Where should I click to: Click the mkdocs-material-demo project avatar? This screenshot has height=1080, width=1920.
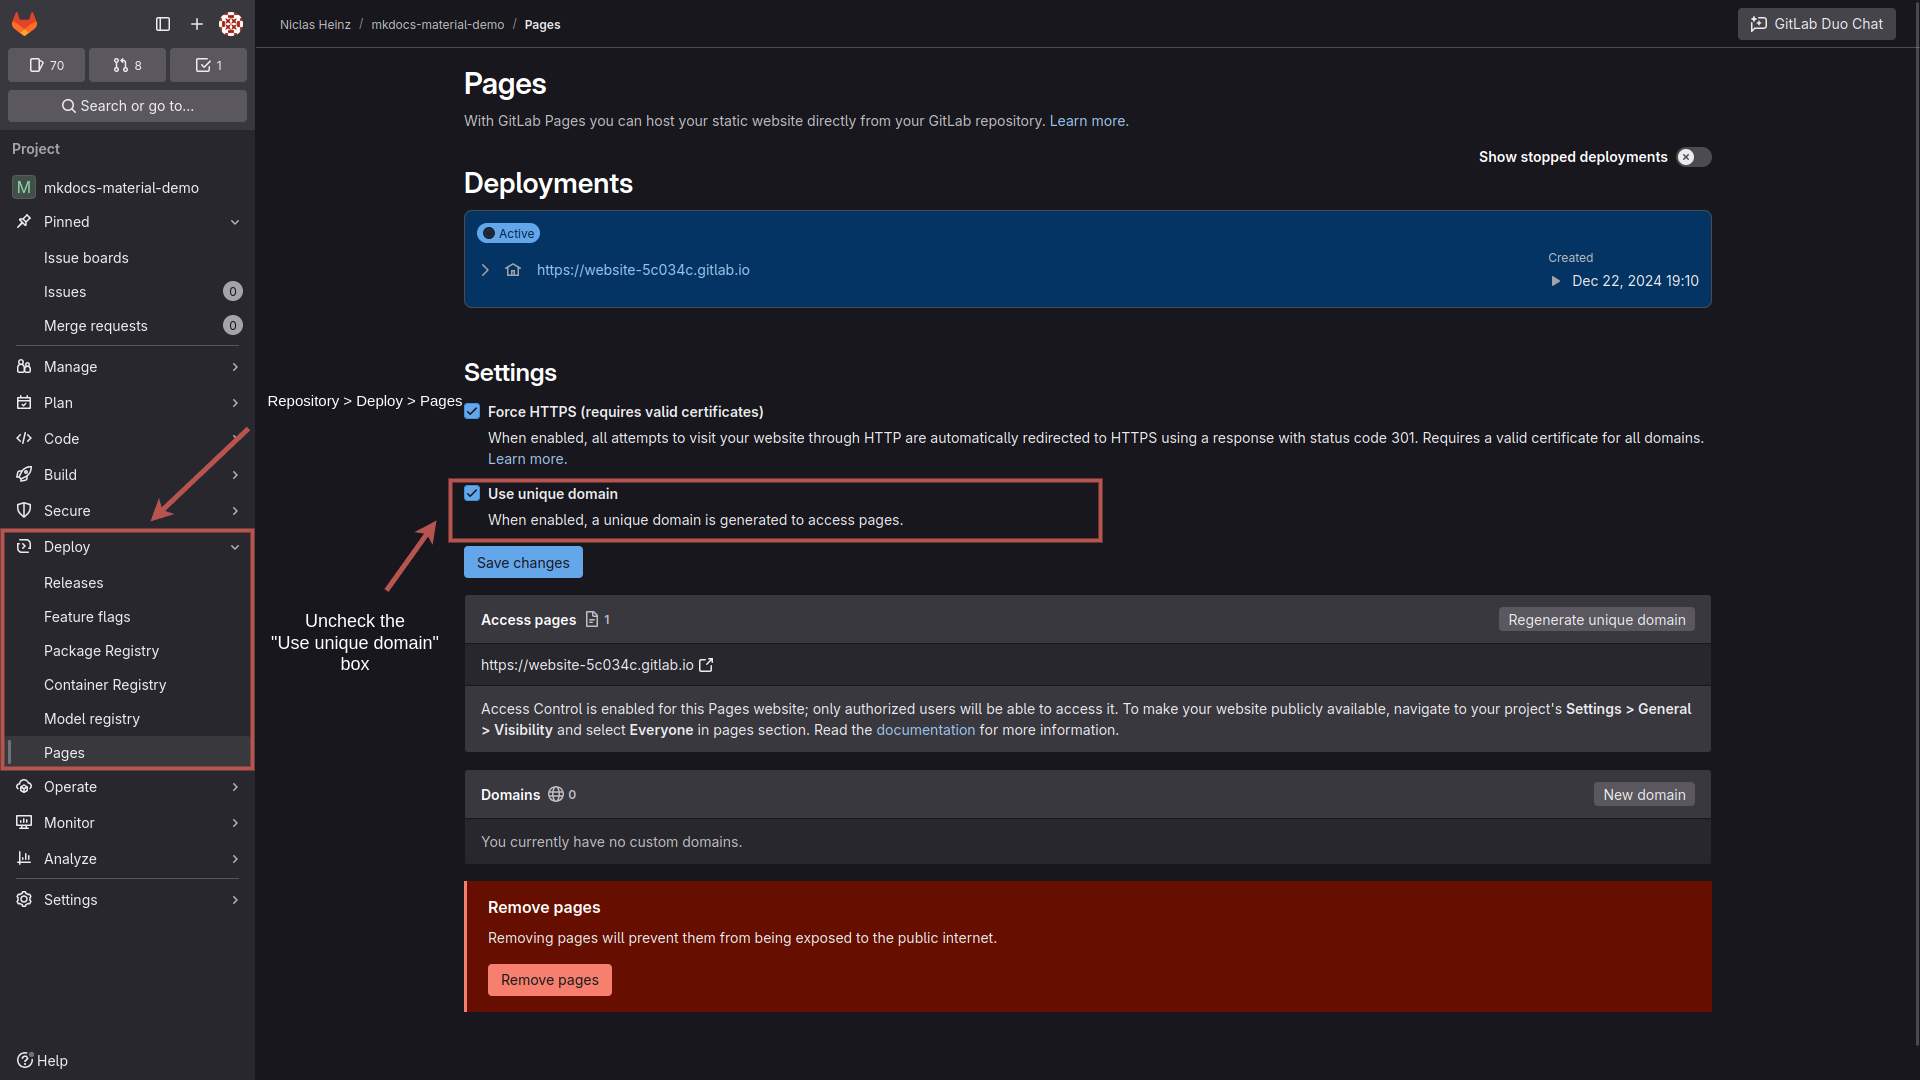click(x=24, y=187)
